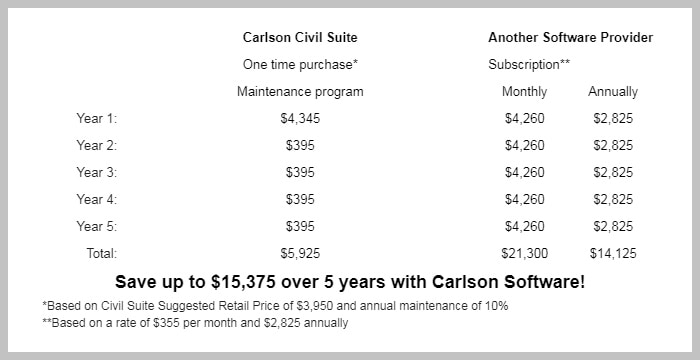Click the Annually column header
Screen dimensions: 700x360
(613, 92)
